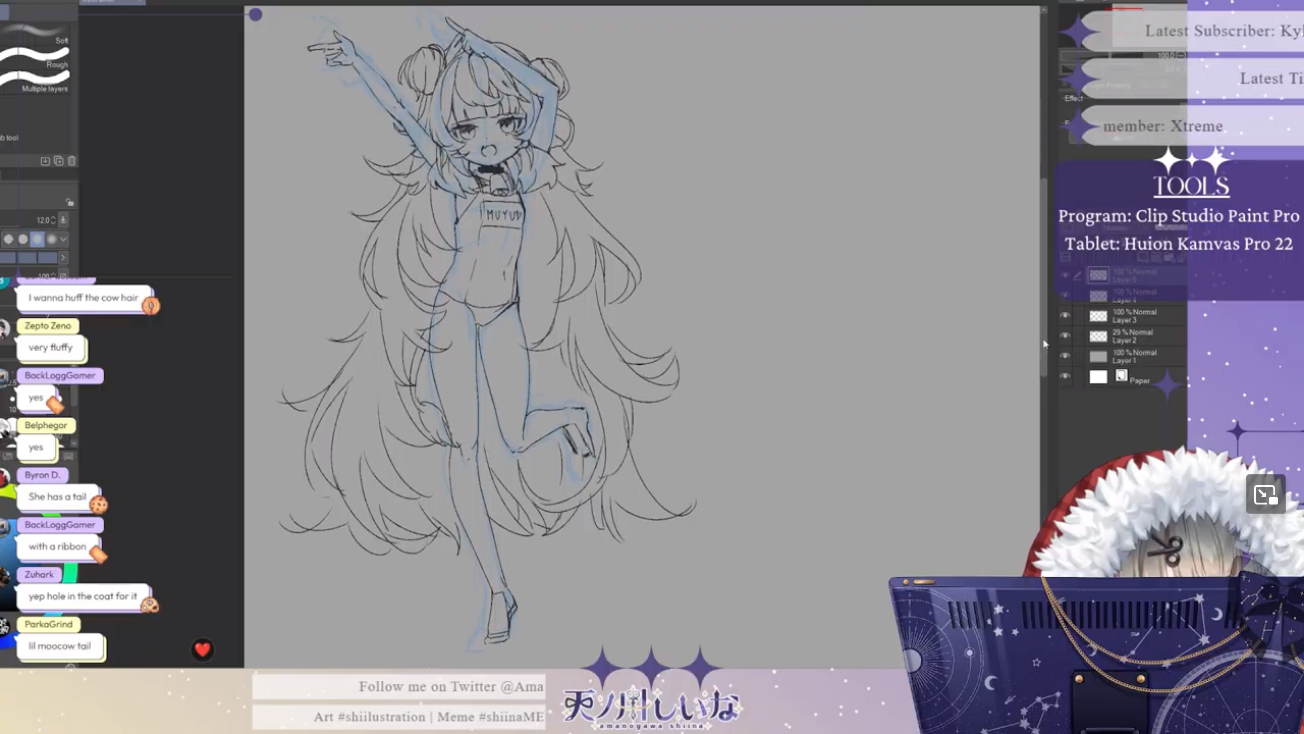Select the Layer 2 thumbnail
This screenshot has height=734, width=1304.
point(1098,336)
